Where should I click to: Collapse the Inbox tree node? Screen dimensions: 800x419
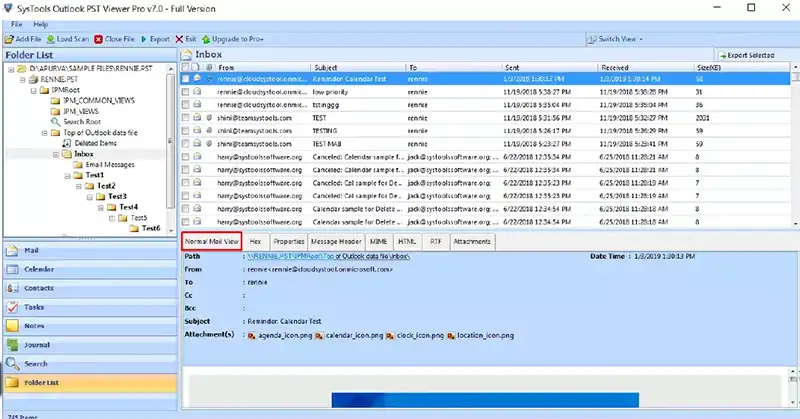point(56,154)
